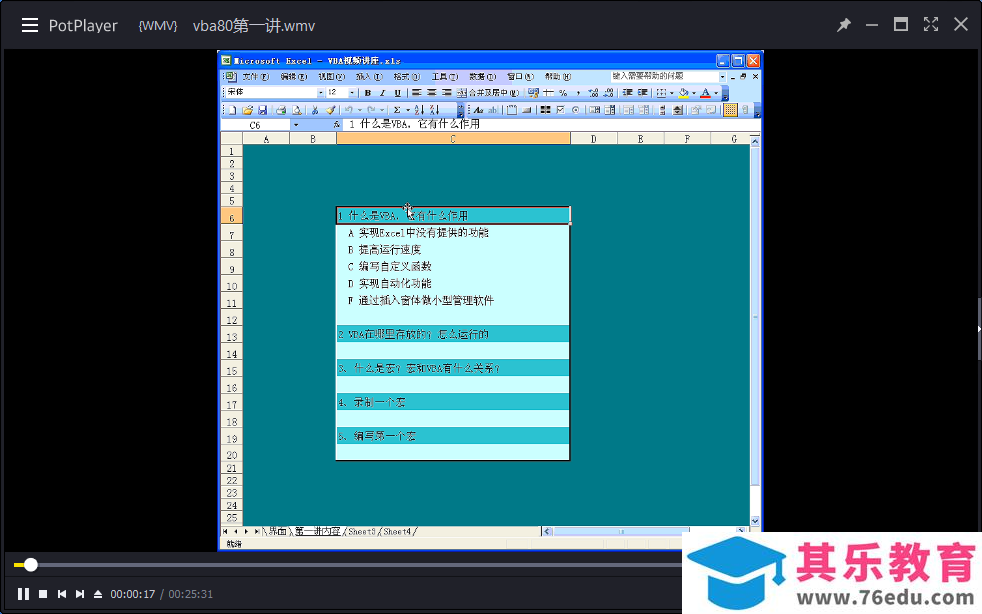The image size is (982, 614).
Task: Open the PotPlayer hamburger menu
Action: pos(29,25)
